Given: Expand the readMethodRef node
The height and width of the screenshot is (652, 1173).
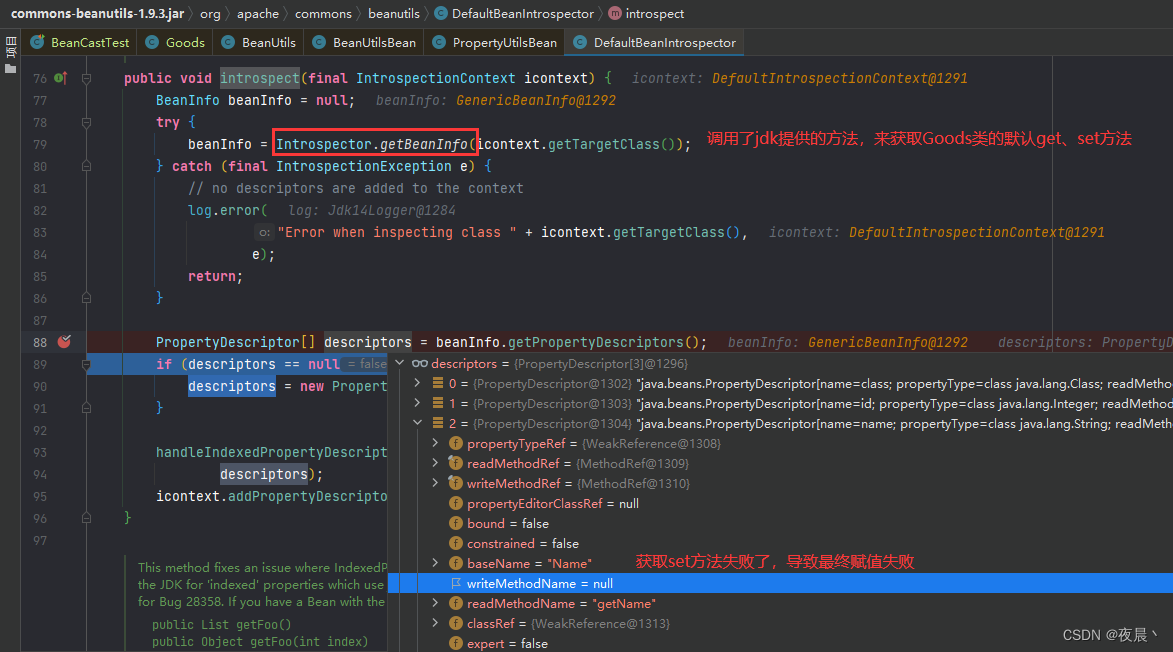Looking at the screenshot, I should pyautogui.click(x=435, y=464).
